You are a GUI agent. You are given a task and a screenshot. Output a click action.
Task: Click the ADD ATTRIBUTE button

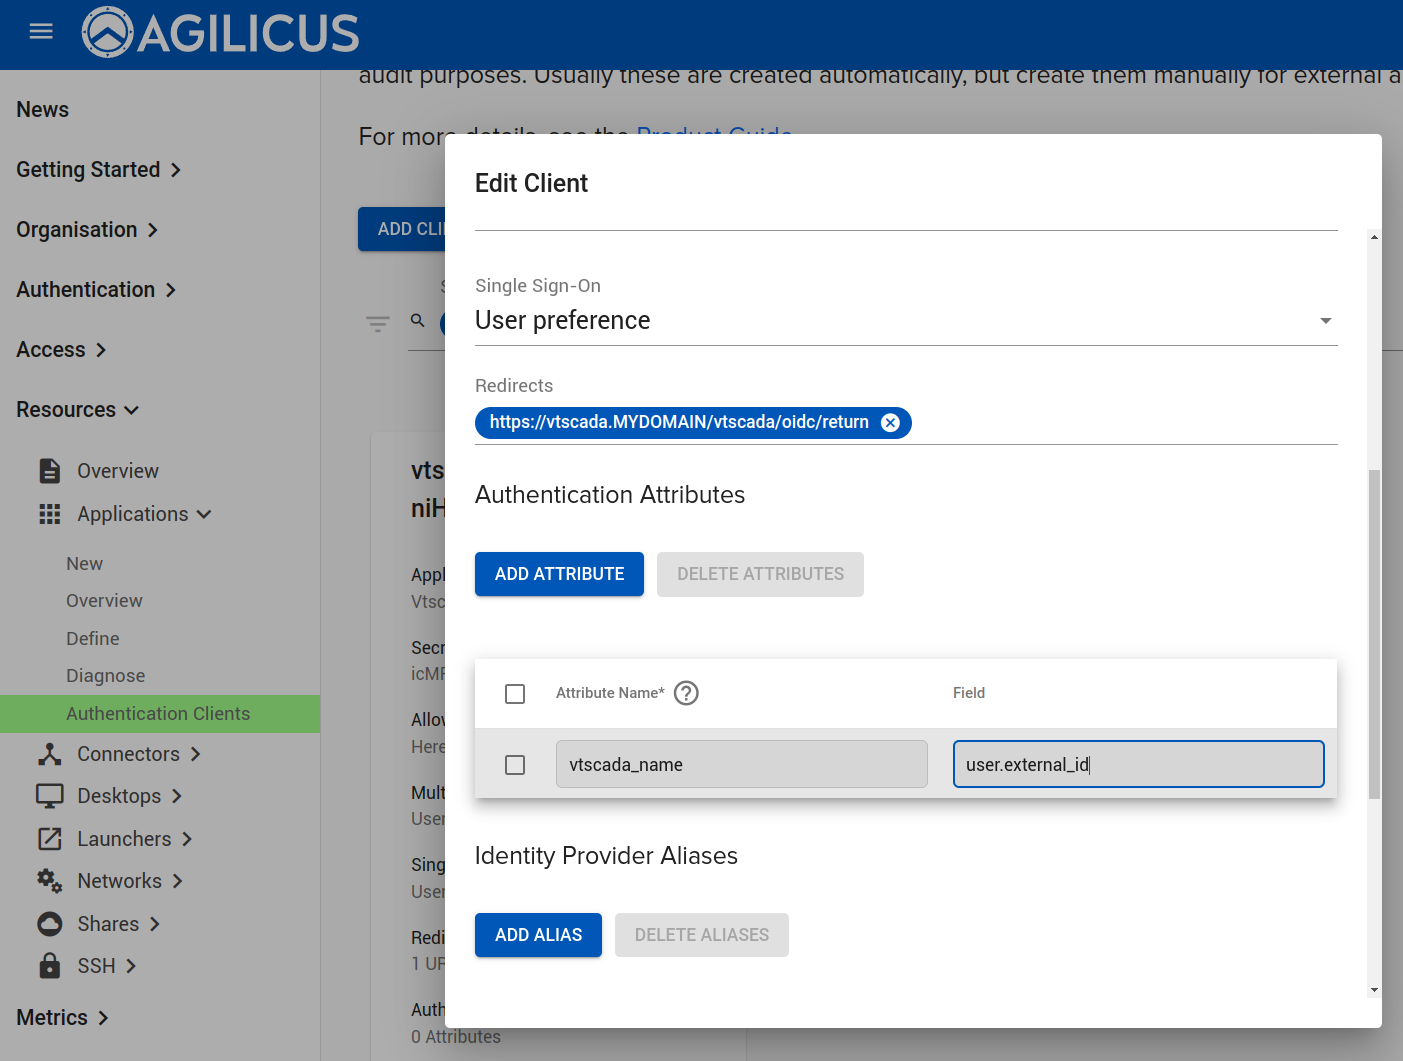point(559,574)
